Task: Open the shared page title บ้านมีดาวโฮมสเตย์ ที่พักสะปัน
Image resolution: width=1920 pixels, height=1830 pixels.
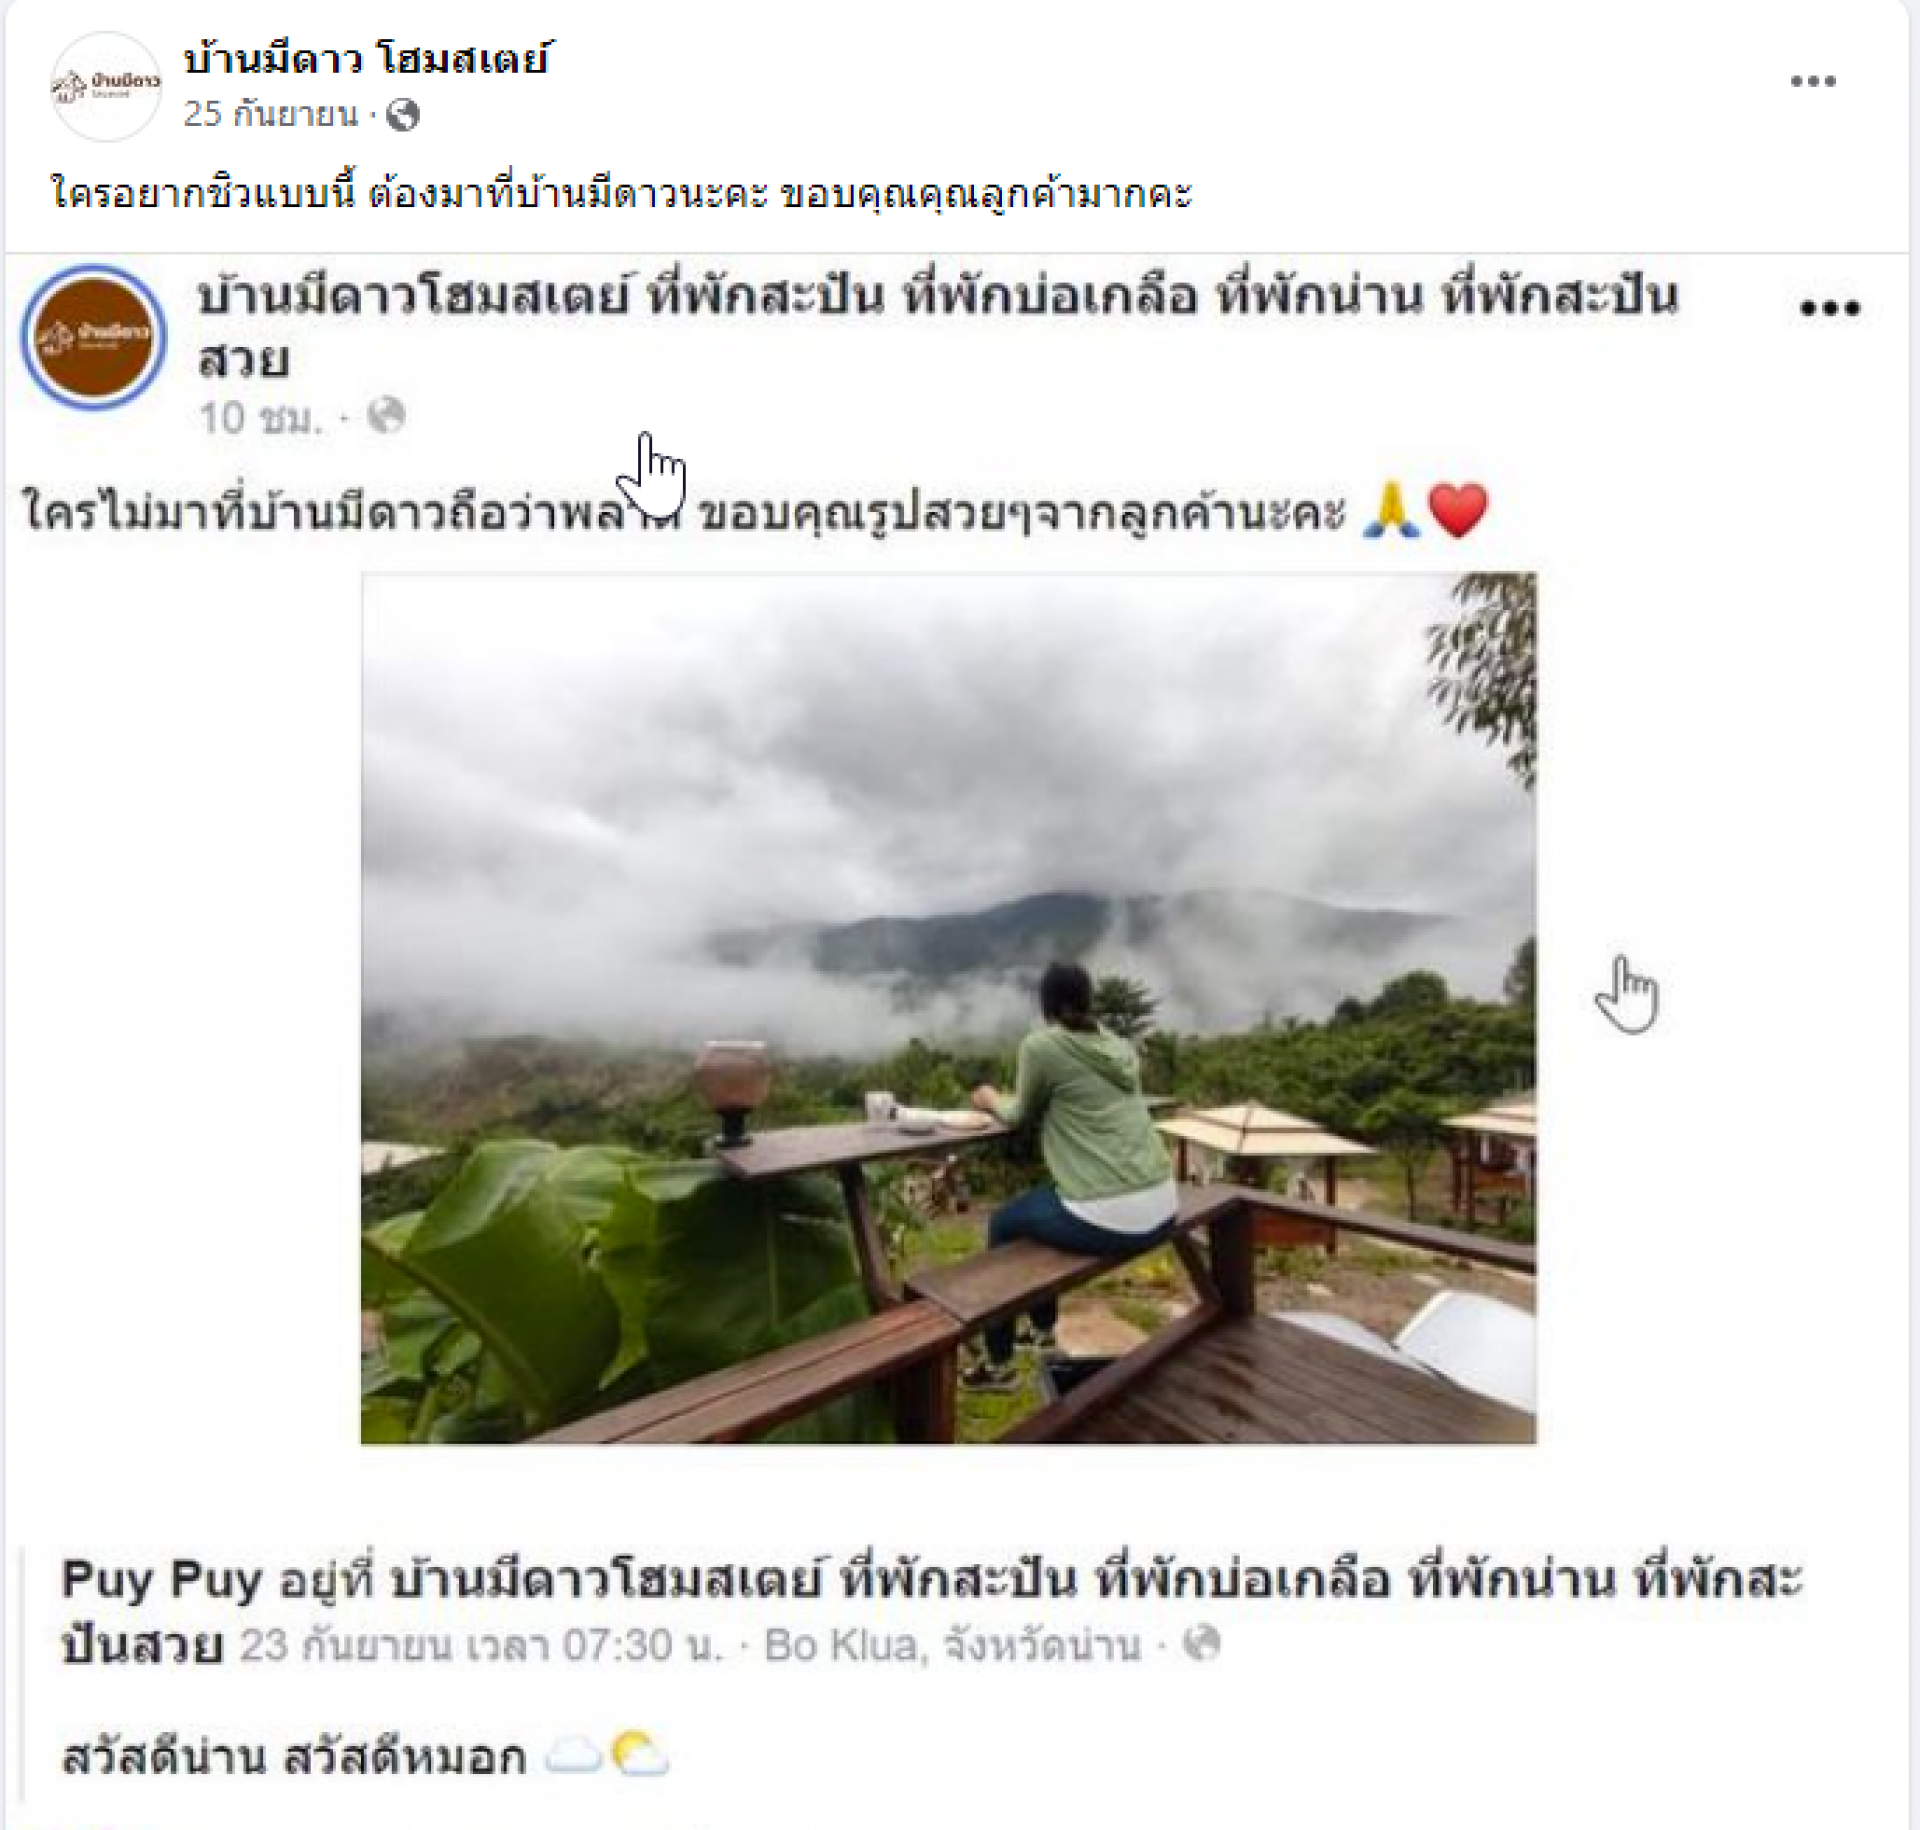Action: [938, 328]
